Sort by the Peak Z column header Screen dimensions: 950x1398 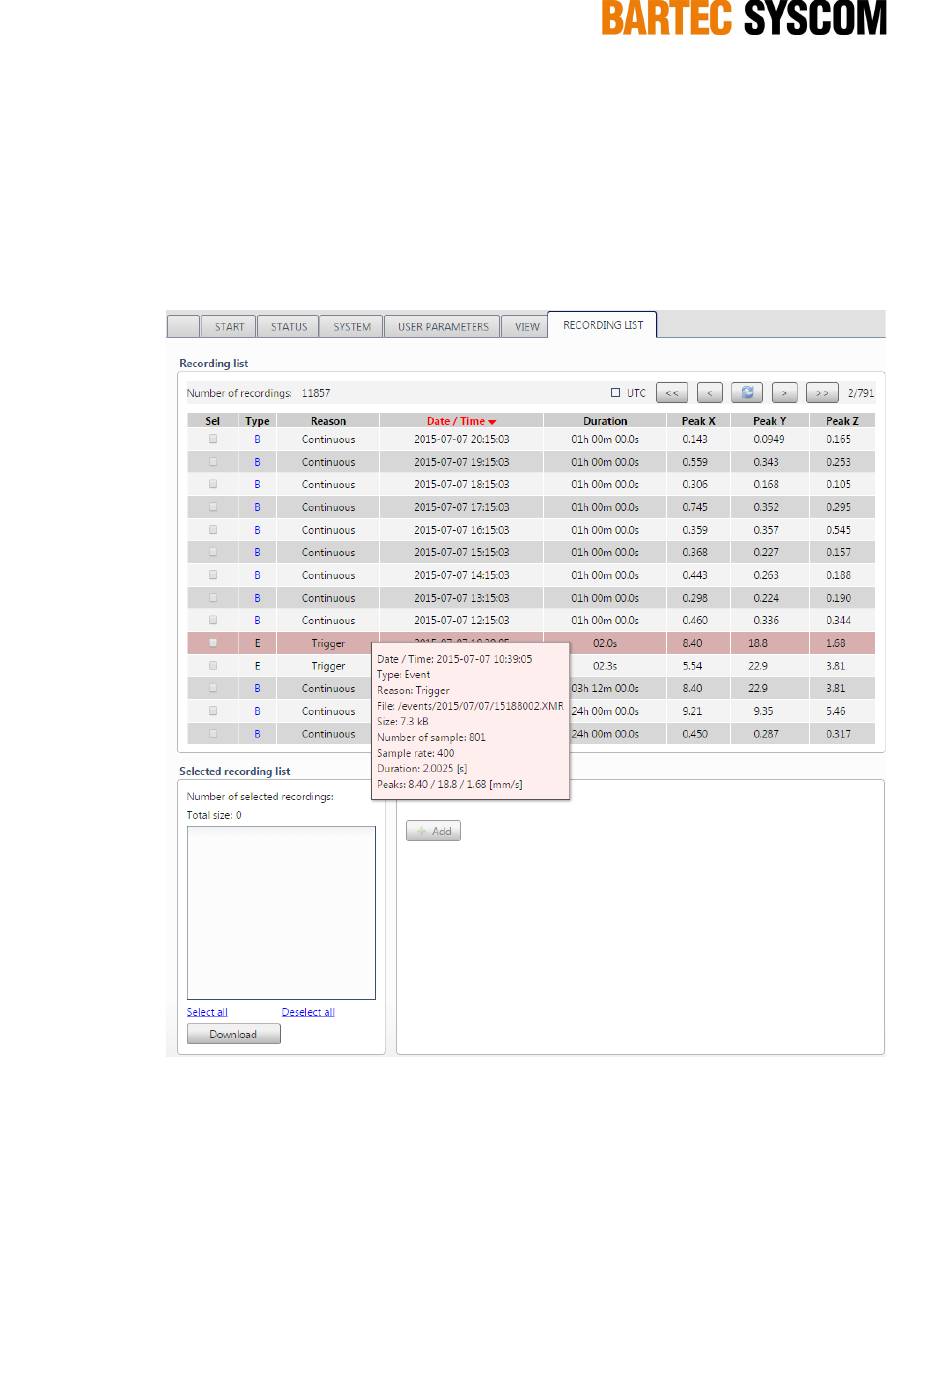(842, 421)
